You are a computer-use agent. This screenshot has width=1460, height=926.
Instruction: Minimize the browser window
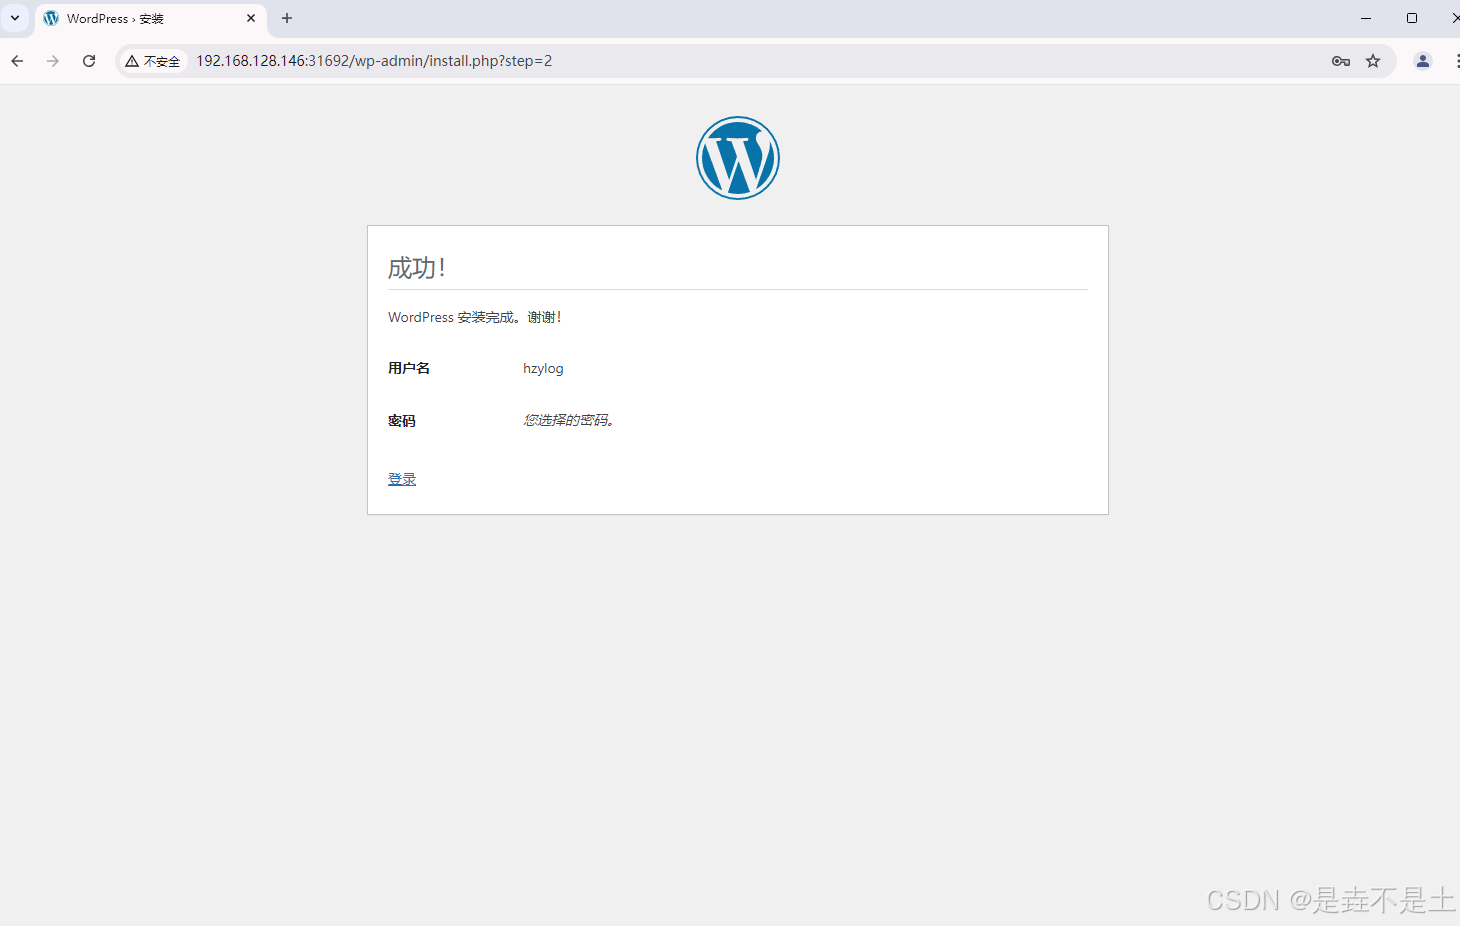[x=1366, y=18]
